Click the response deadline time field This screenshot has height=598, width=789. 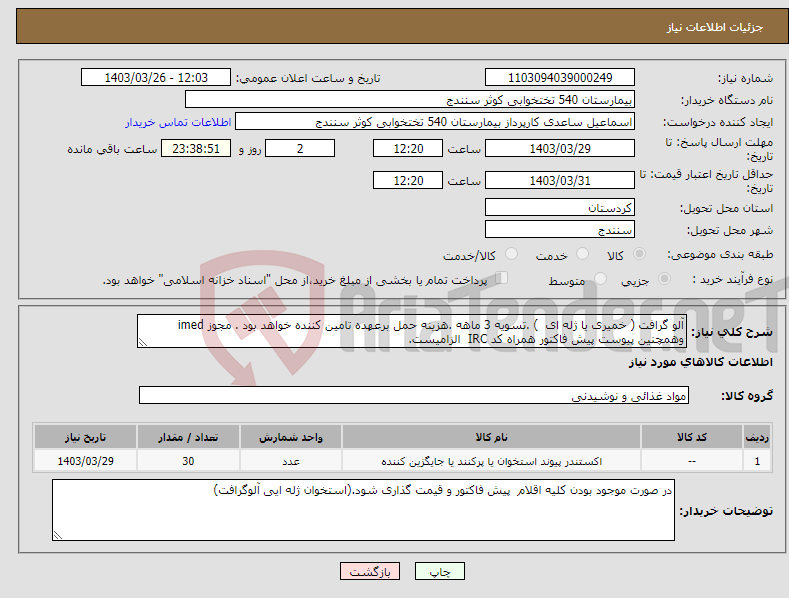coord(408,148)
